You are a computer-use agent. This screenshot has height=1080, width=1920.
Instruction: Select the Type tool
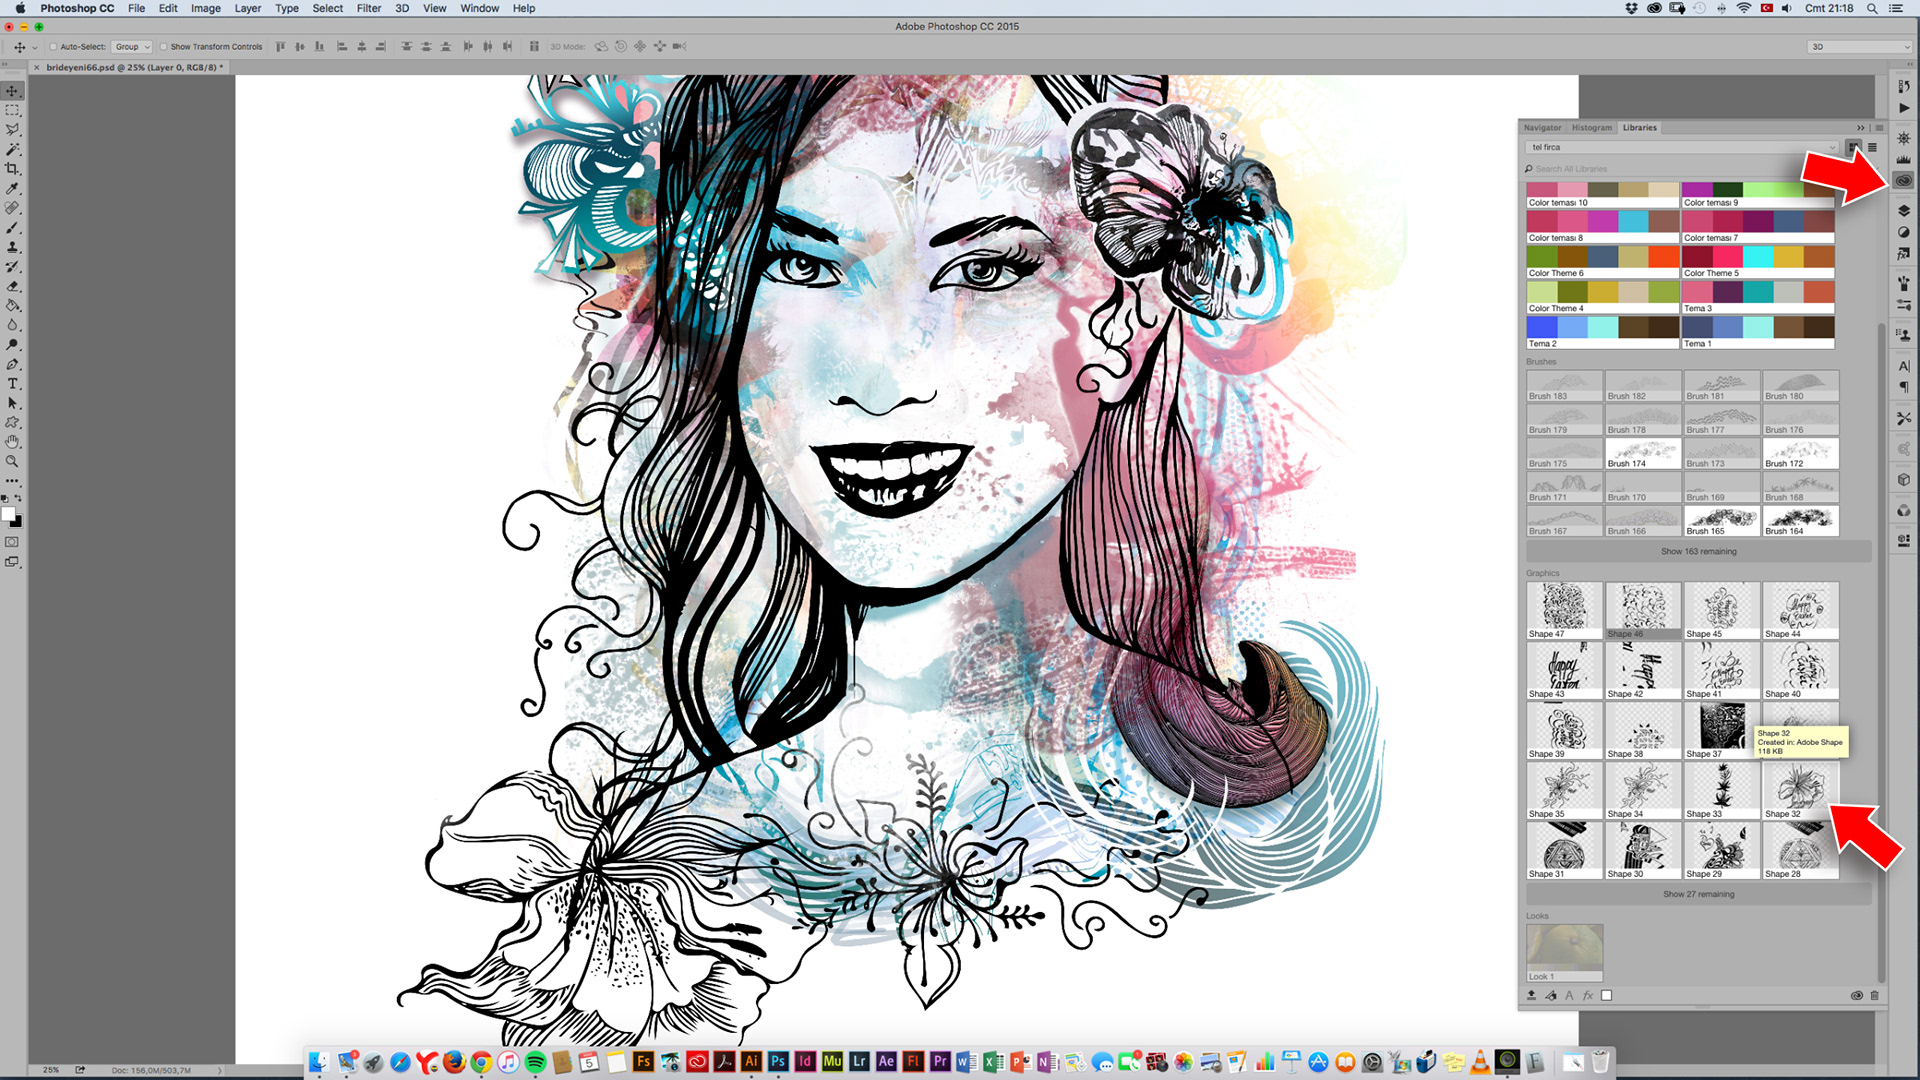pyautogui.click(x=12, y=384)
